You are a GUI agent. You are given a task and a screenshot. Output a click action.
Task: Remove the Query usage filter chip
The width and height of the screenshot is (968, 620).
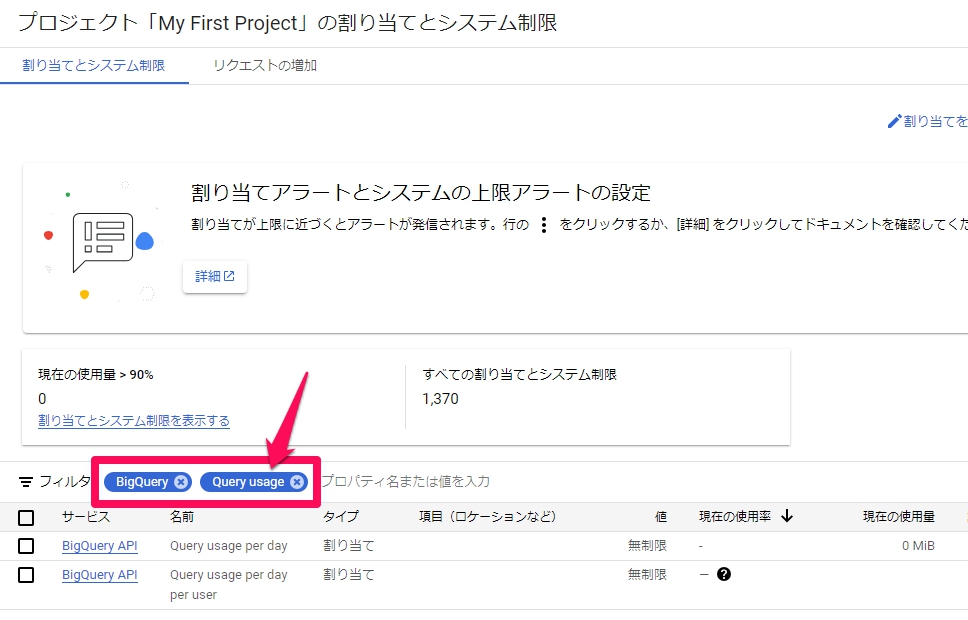pos(297,482)
